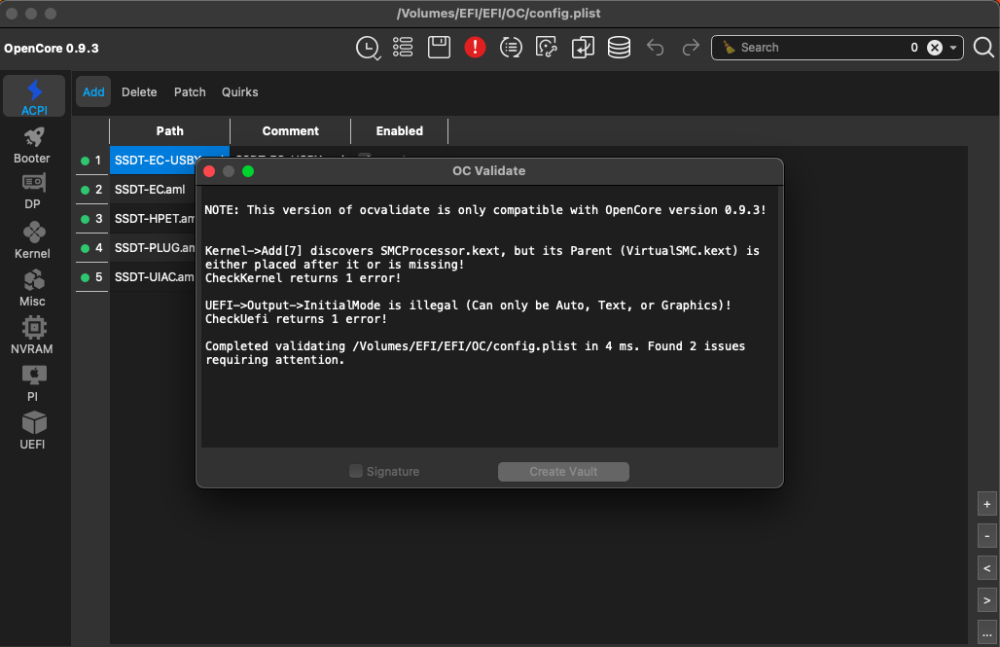Open the backup history clock icon
1000x647 pixels.
tap(367, 48)
